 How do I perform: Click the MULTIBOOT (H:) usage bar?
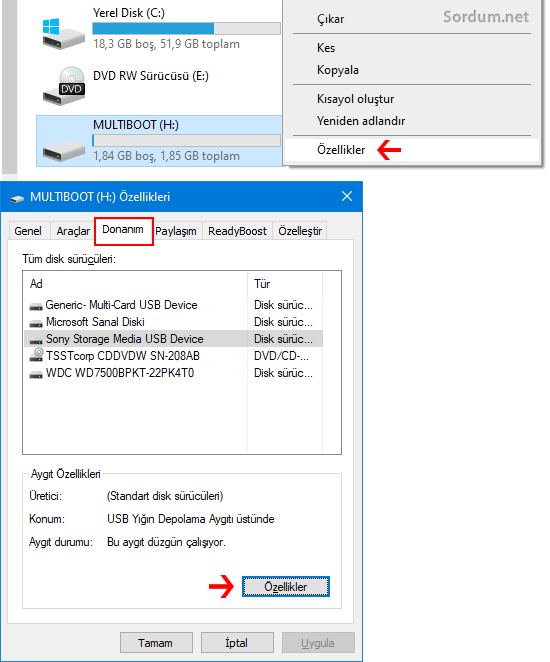[186, 141]
